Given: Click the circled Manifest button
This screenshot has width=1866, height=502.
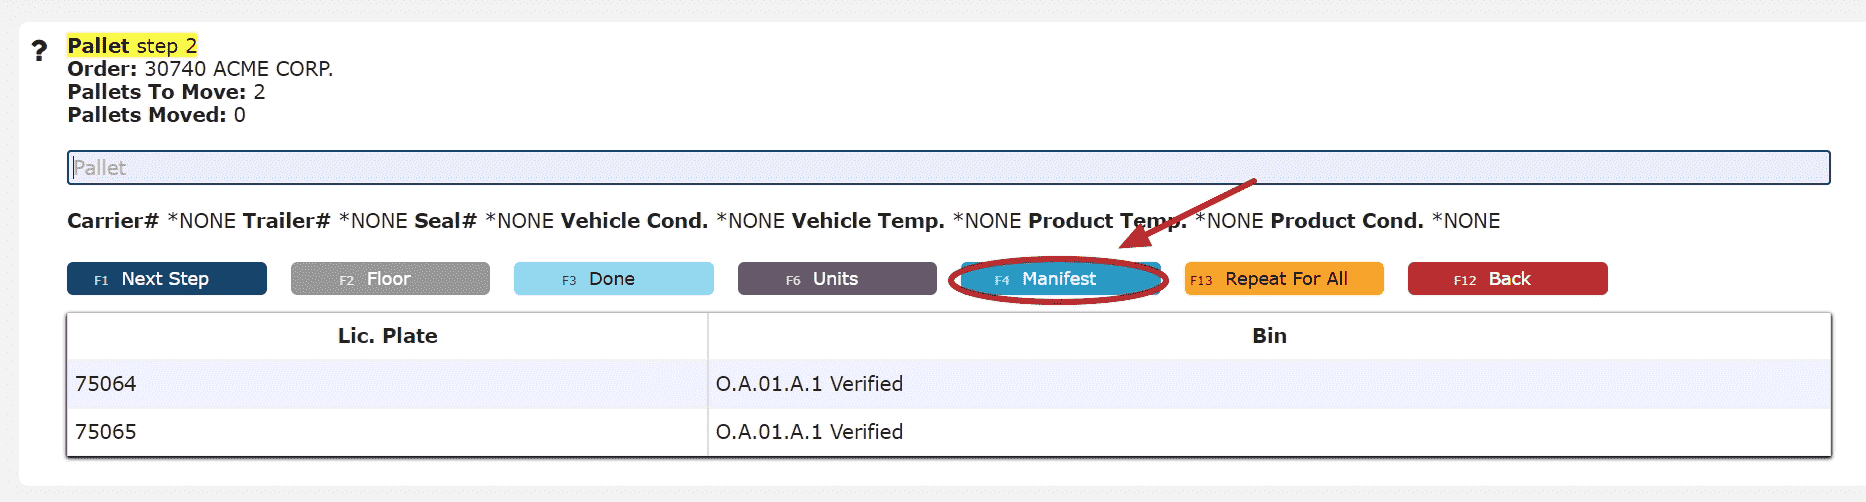Looking at the screenshot, I should [1059, 279].
